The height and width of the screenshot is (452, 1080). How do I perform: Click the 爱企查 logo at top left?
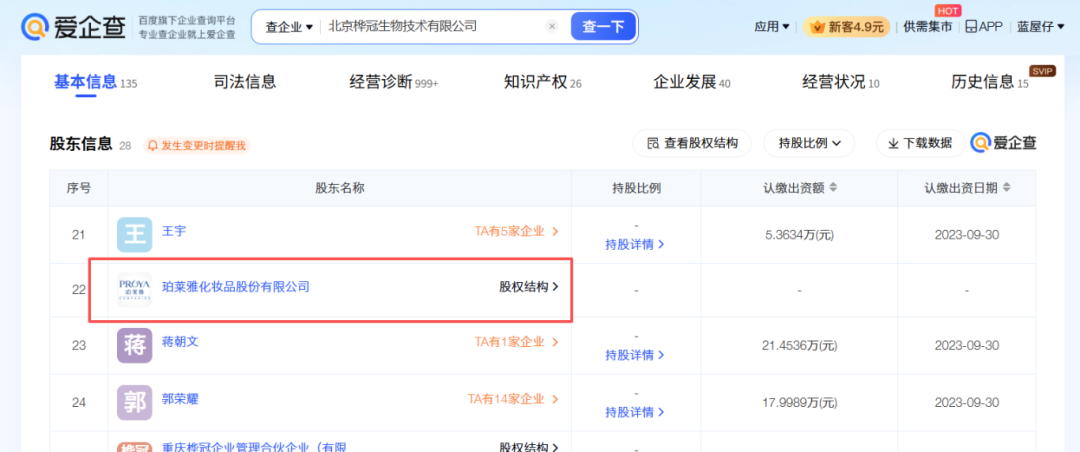74,27
